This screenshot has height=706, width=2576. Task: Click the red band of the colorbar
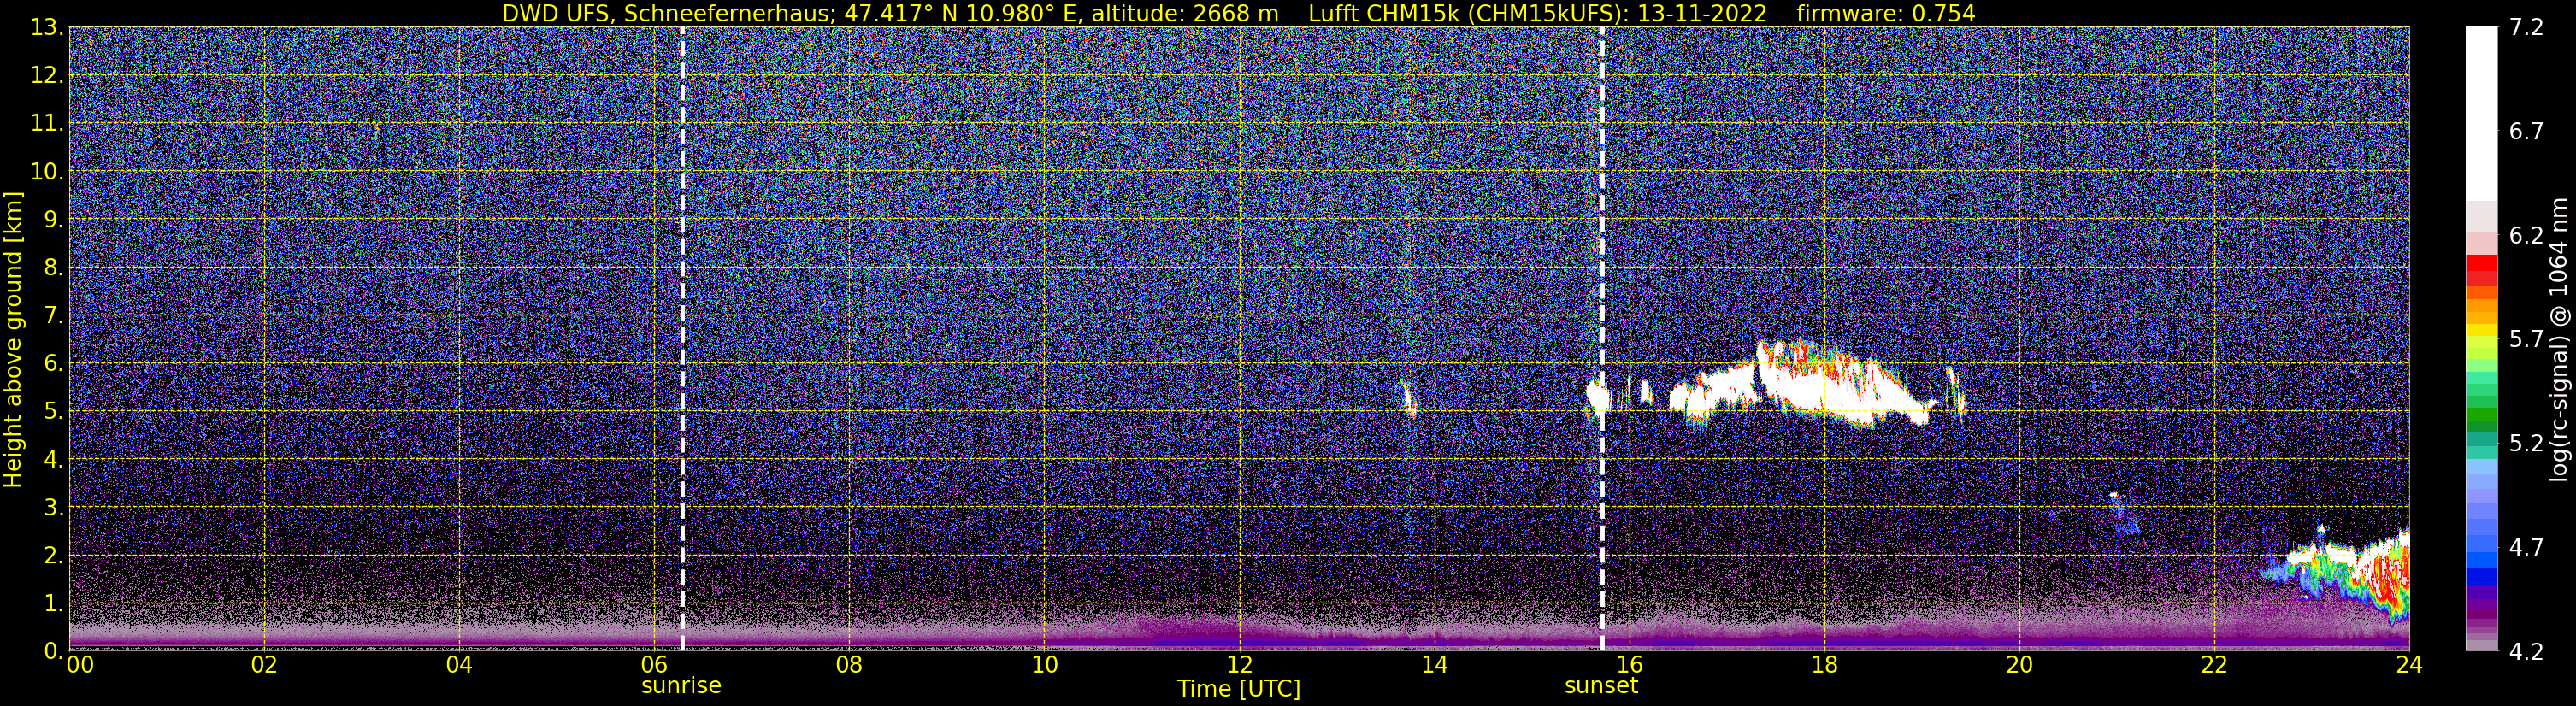2481,271
